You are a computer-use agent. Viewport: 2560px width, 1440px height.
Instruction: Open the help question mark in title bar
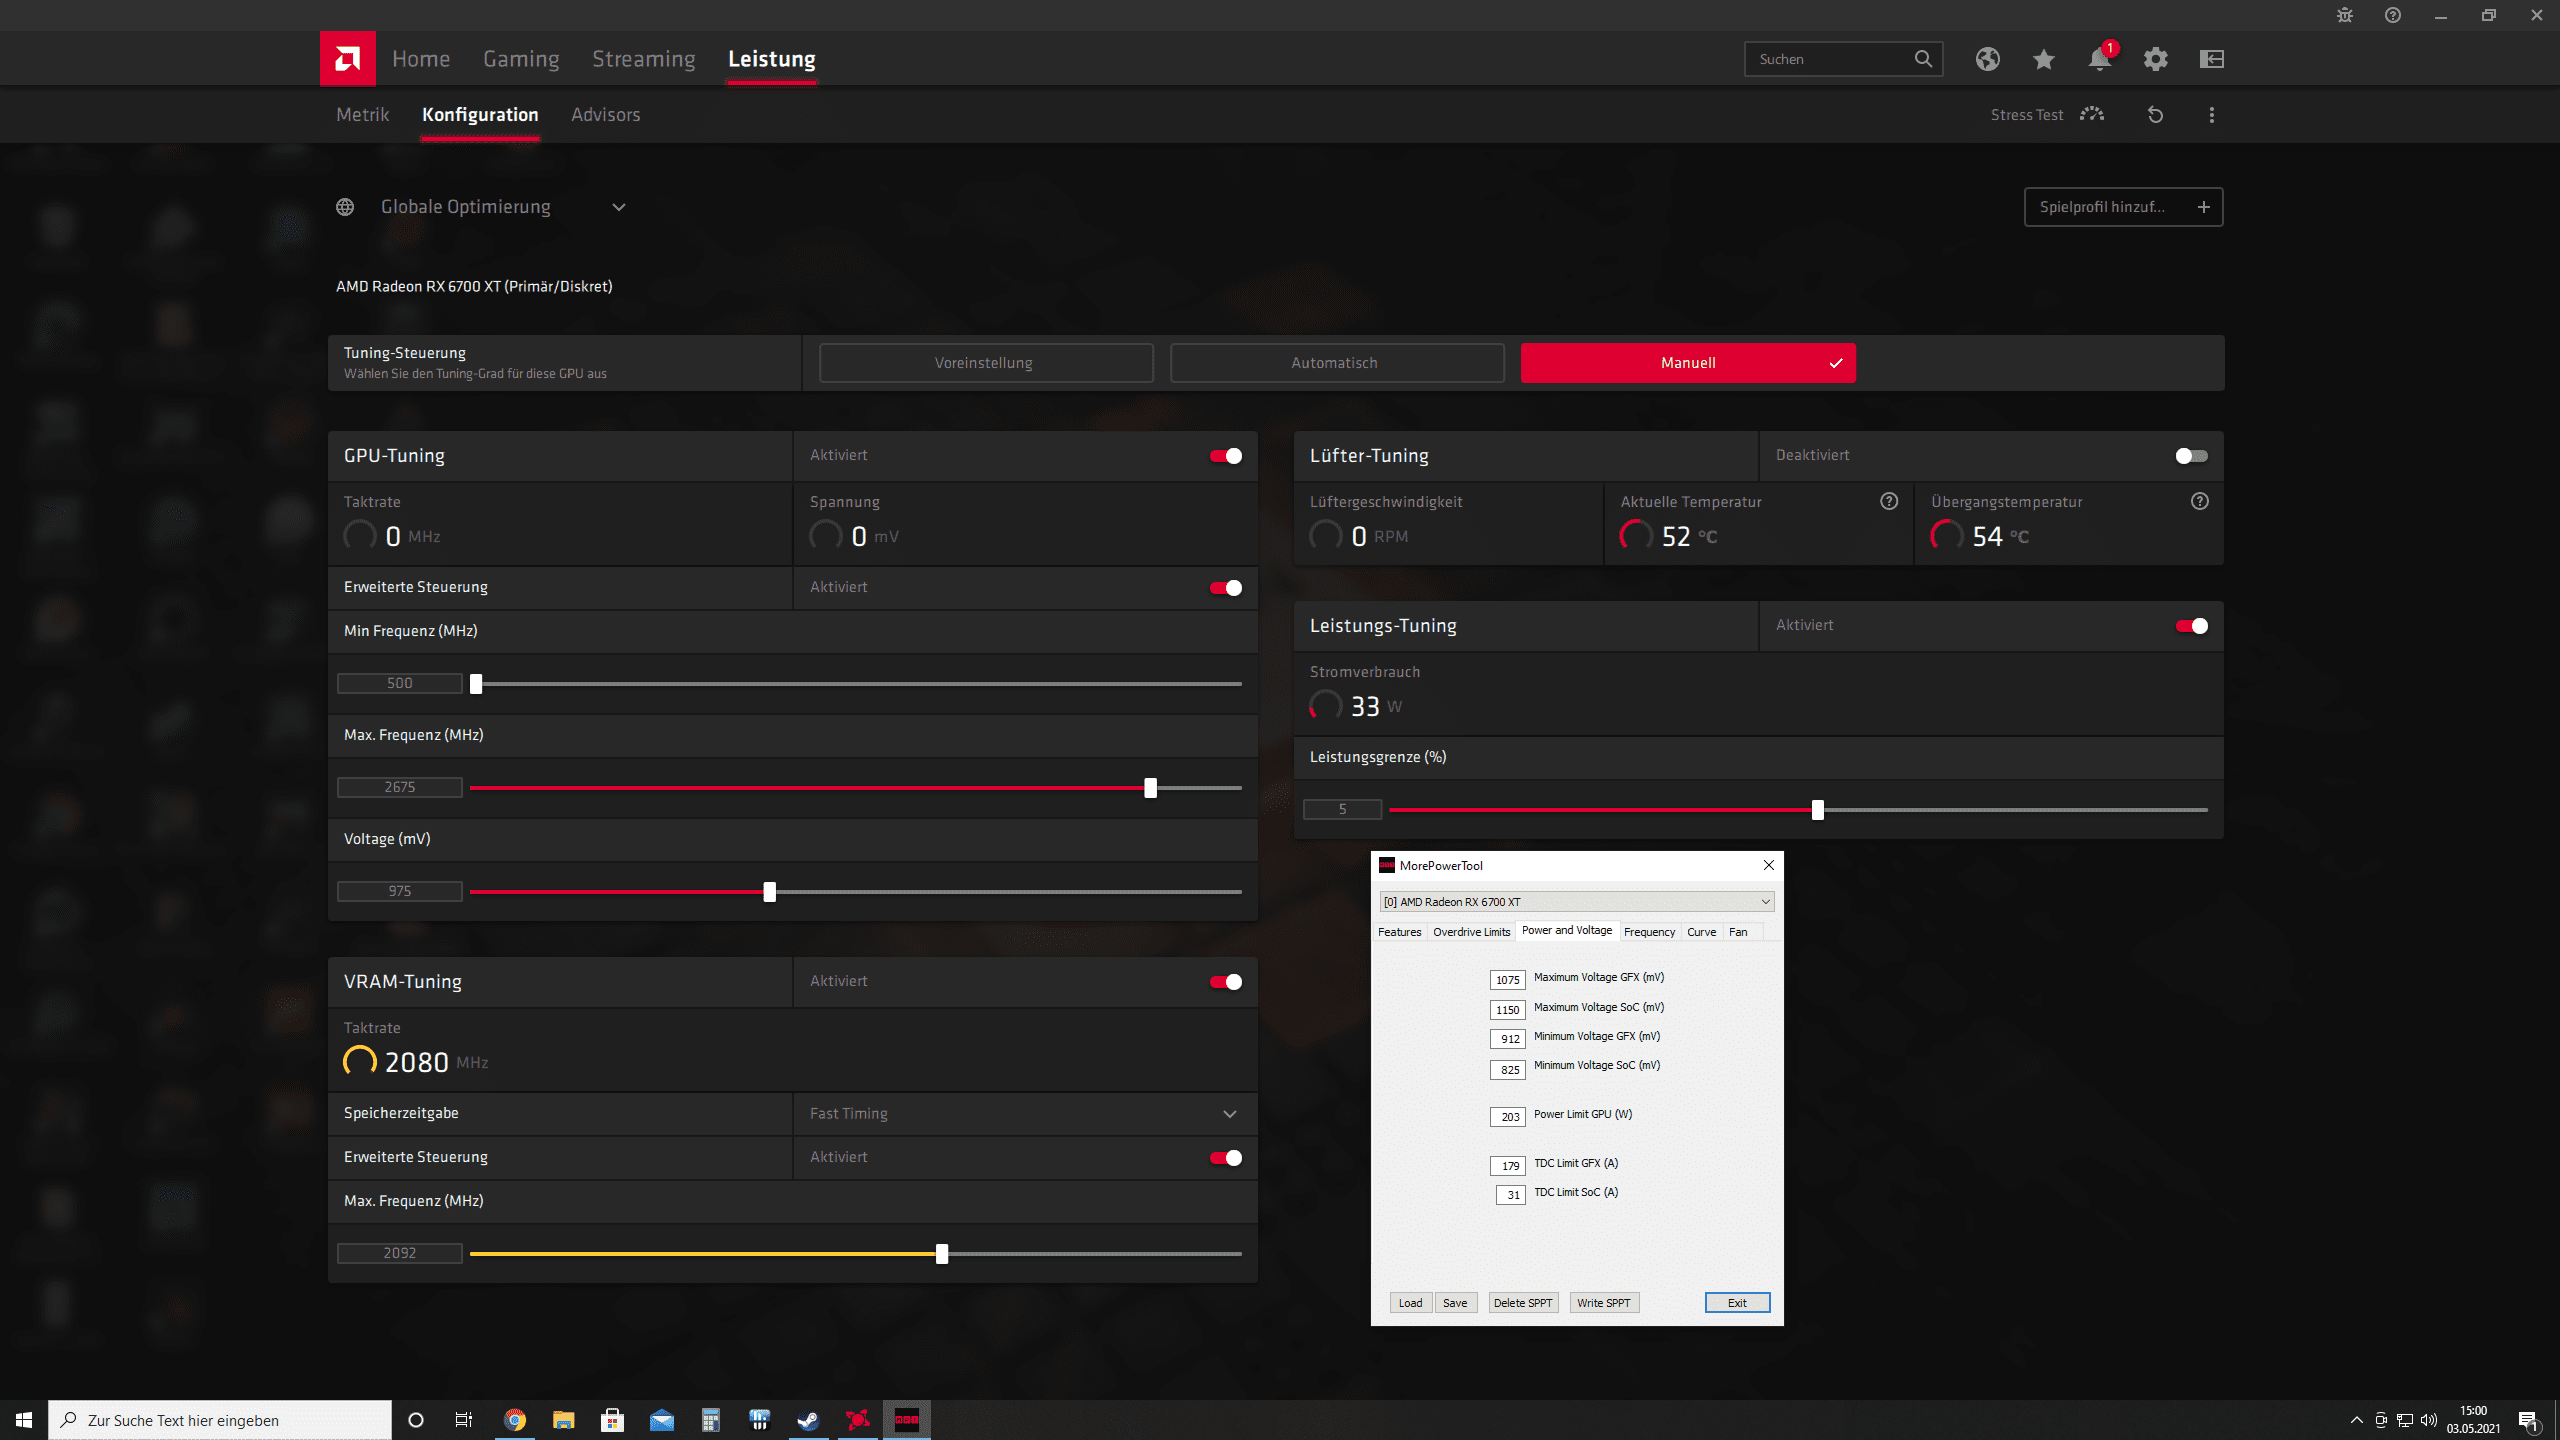[x=2392, y=15]
